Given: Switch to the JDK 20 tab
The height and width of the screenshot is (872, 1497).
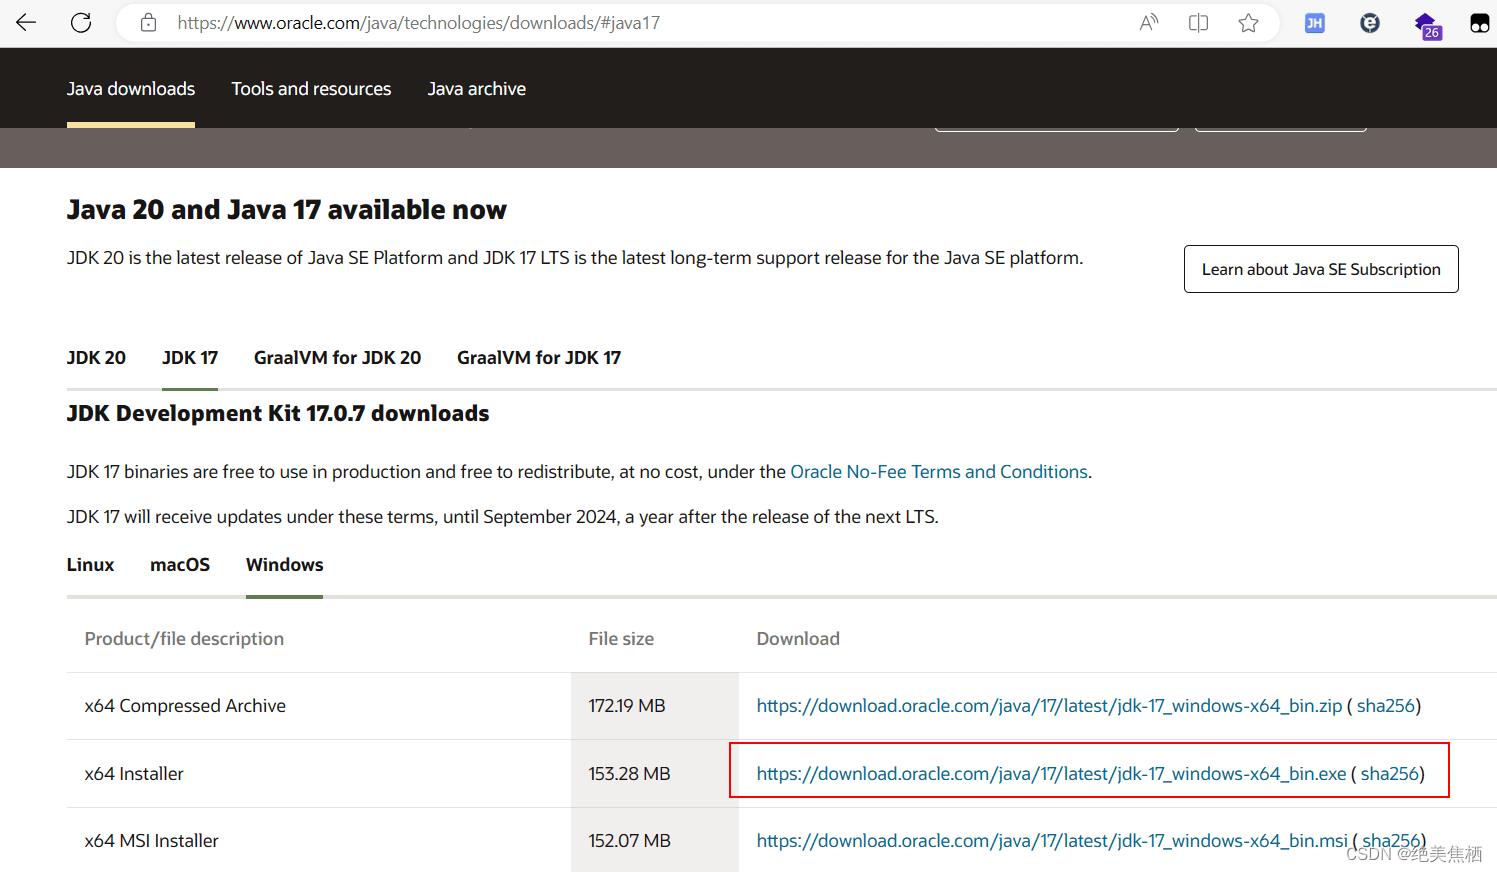Looking at the screenshot, I should (x=95, y=357).
